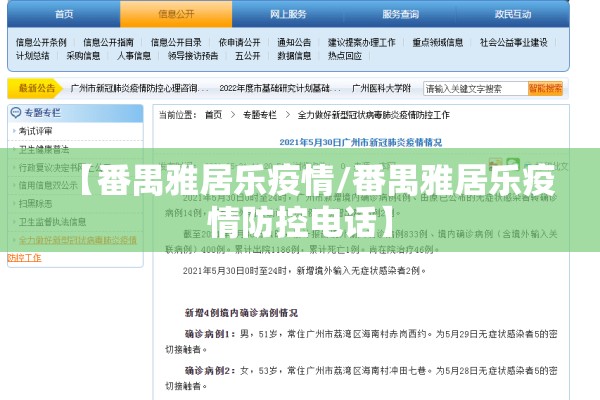Click the 计划总结 submenu link
Image resolution: width=600 pixels, height=400 pixels.
[33, 56]
